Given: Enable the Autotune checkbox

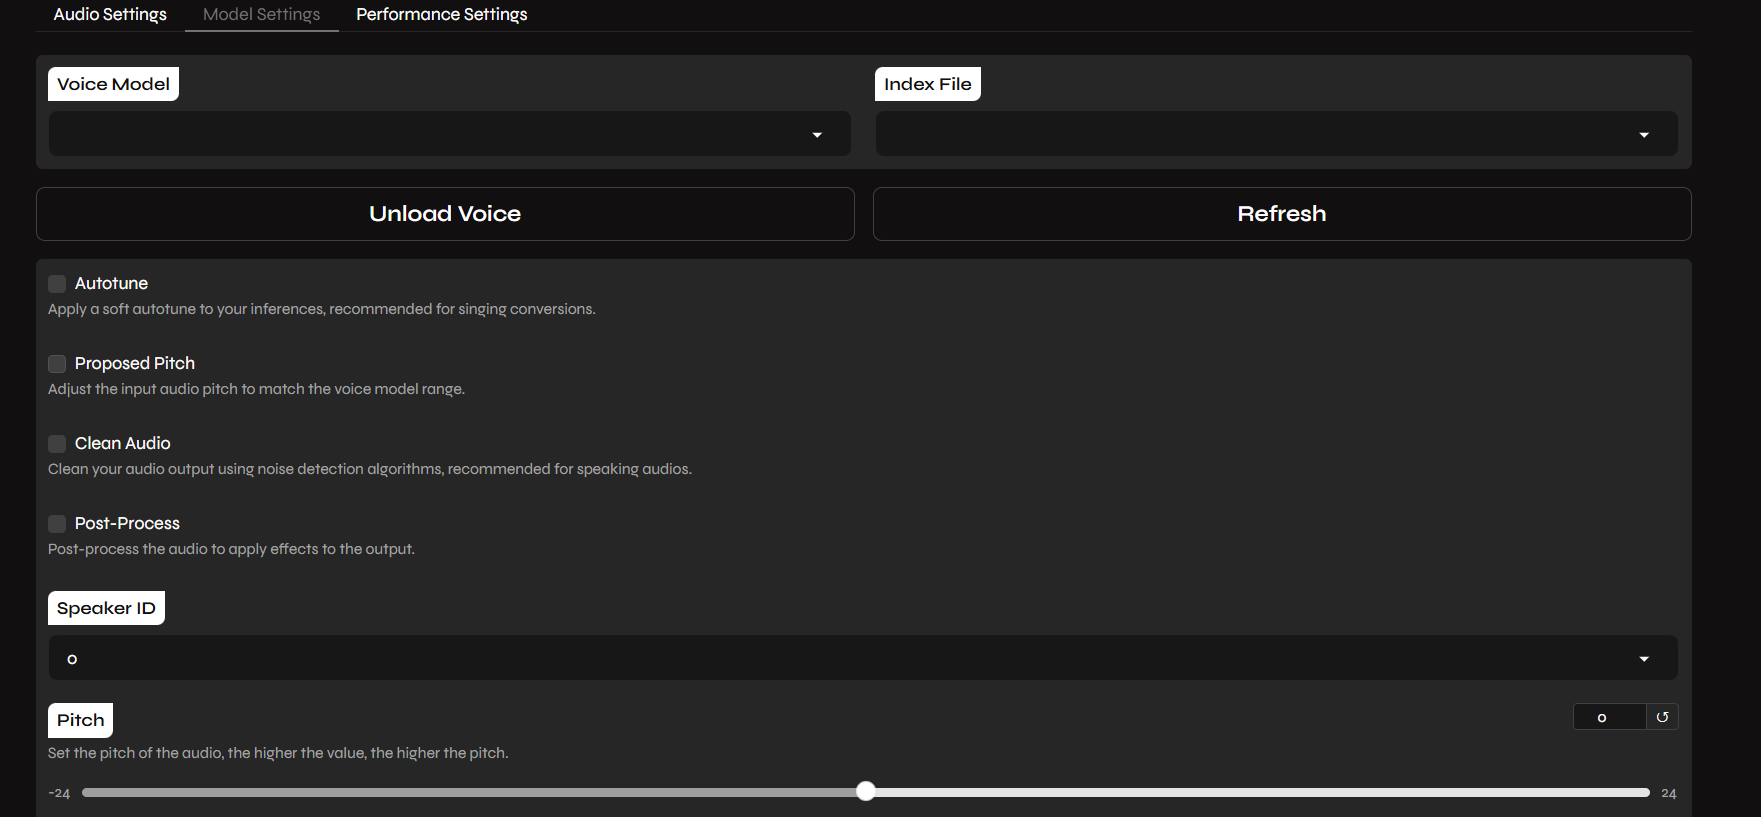Looking at the screenshot, I should [x=57, y=284].
